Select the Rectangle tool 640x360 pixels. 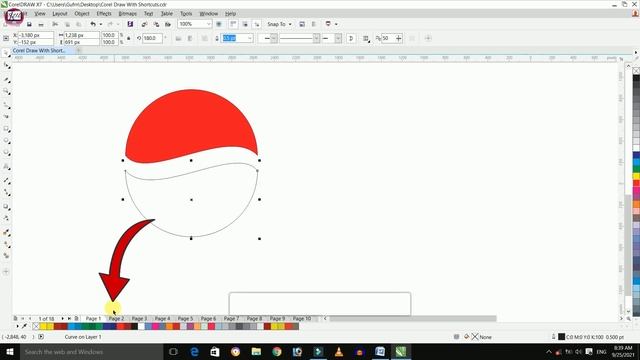pos(6,129)
